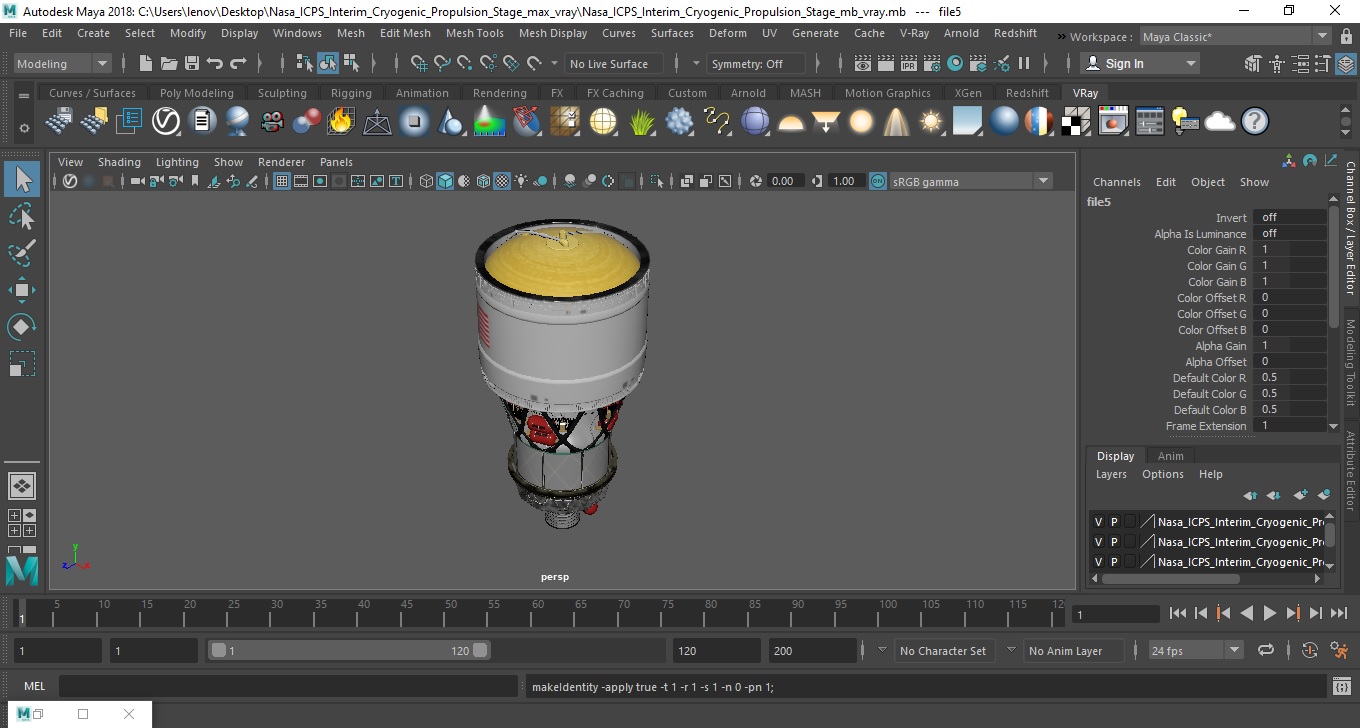Click the current frame input field
The image size is (1360, 728).
point(1116,614)
